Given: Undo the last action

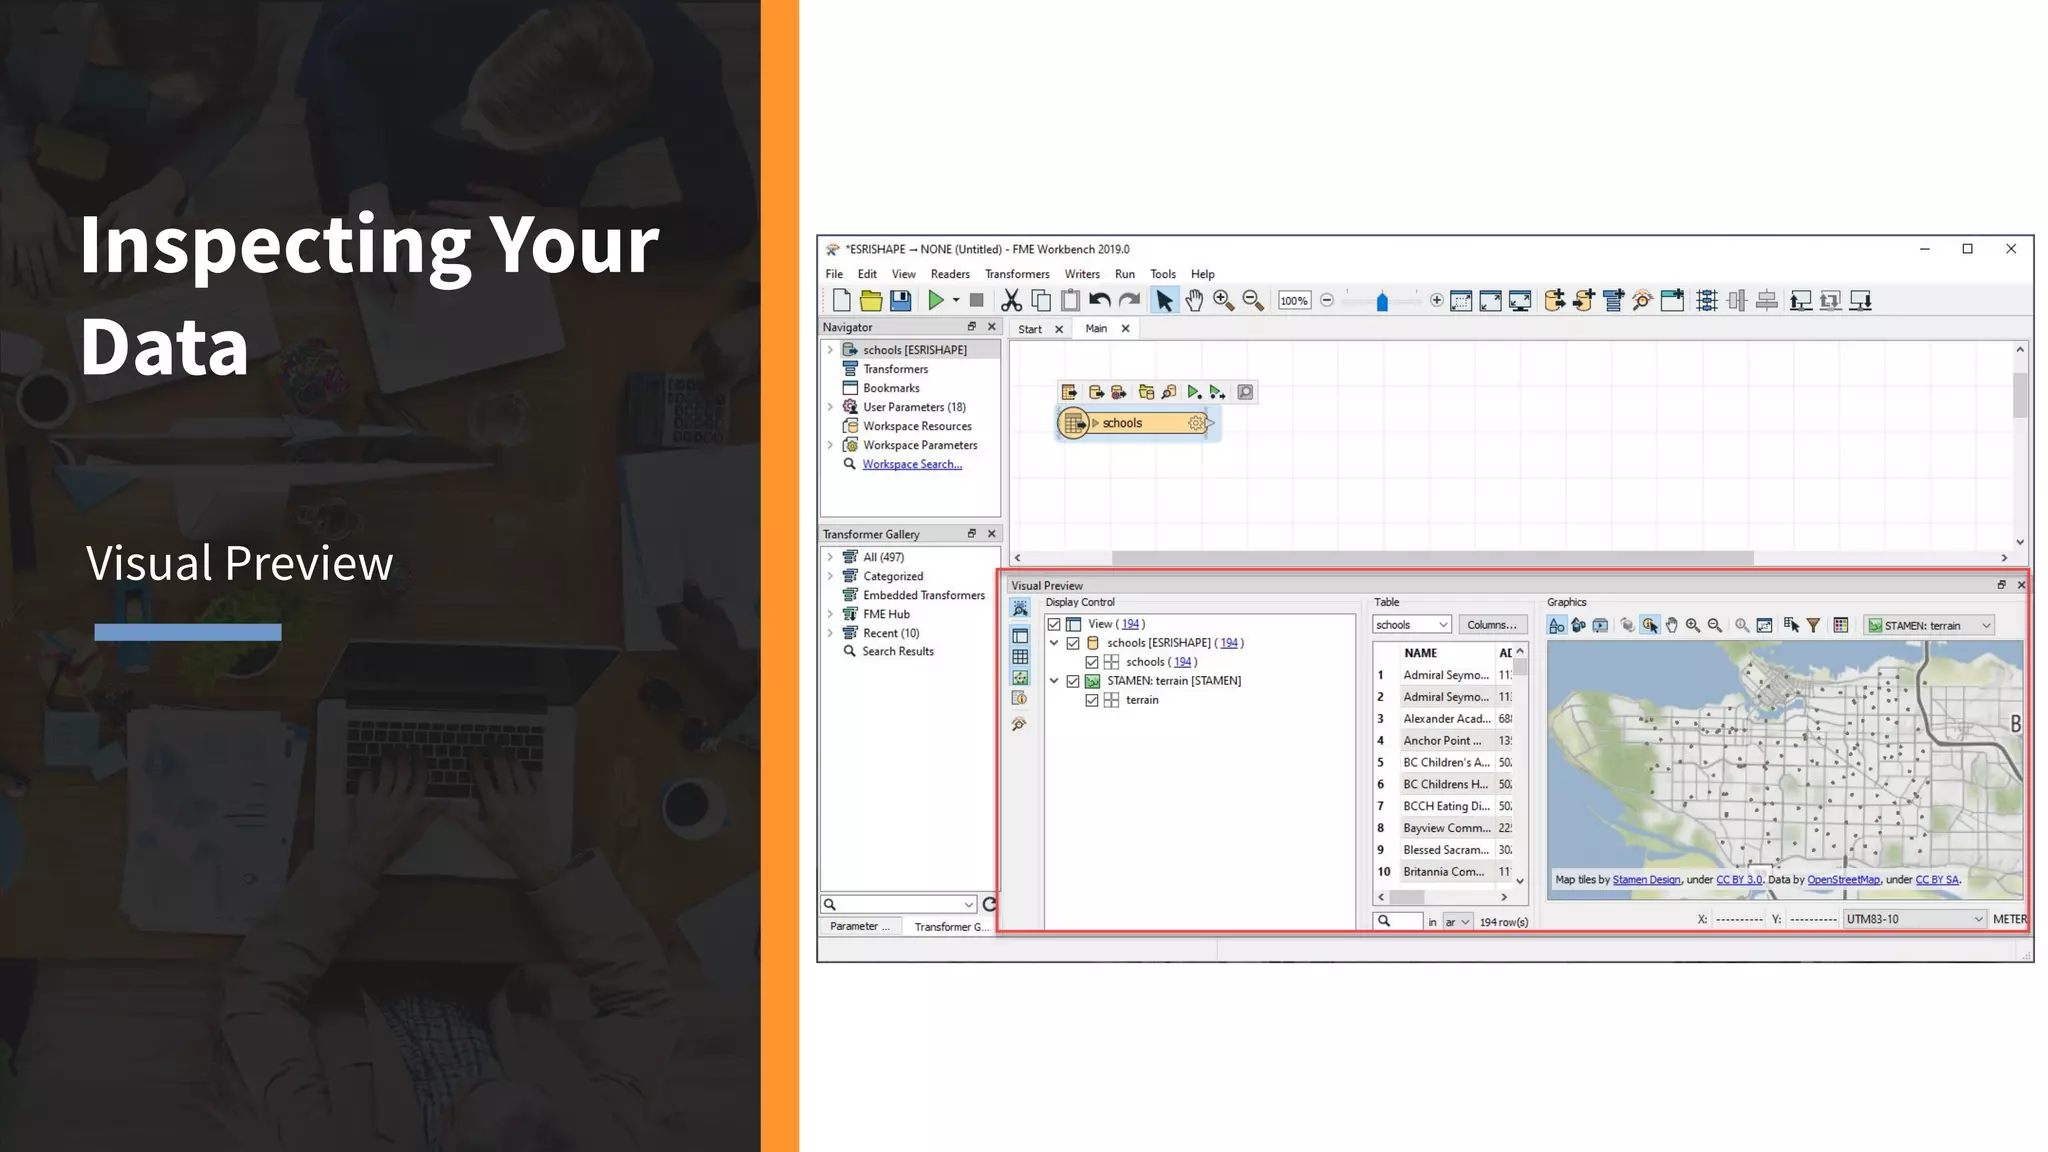Looking at the screenshot, I should pos(1100,301).
